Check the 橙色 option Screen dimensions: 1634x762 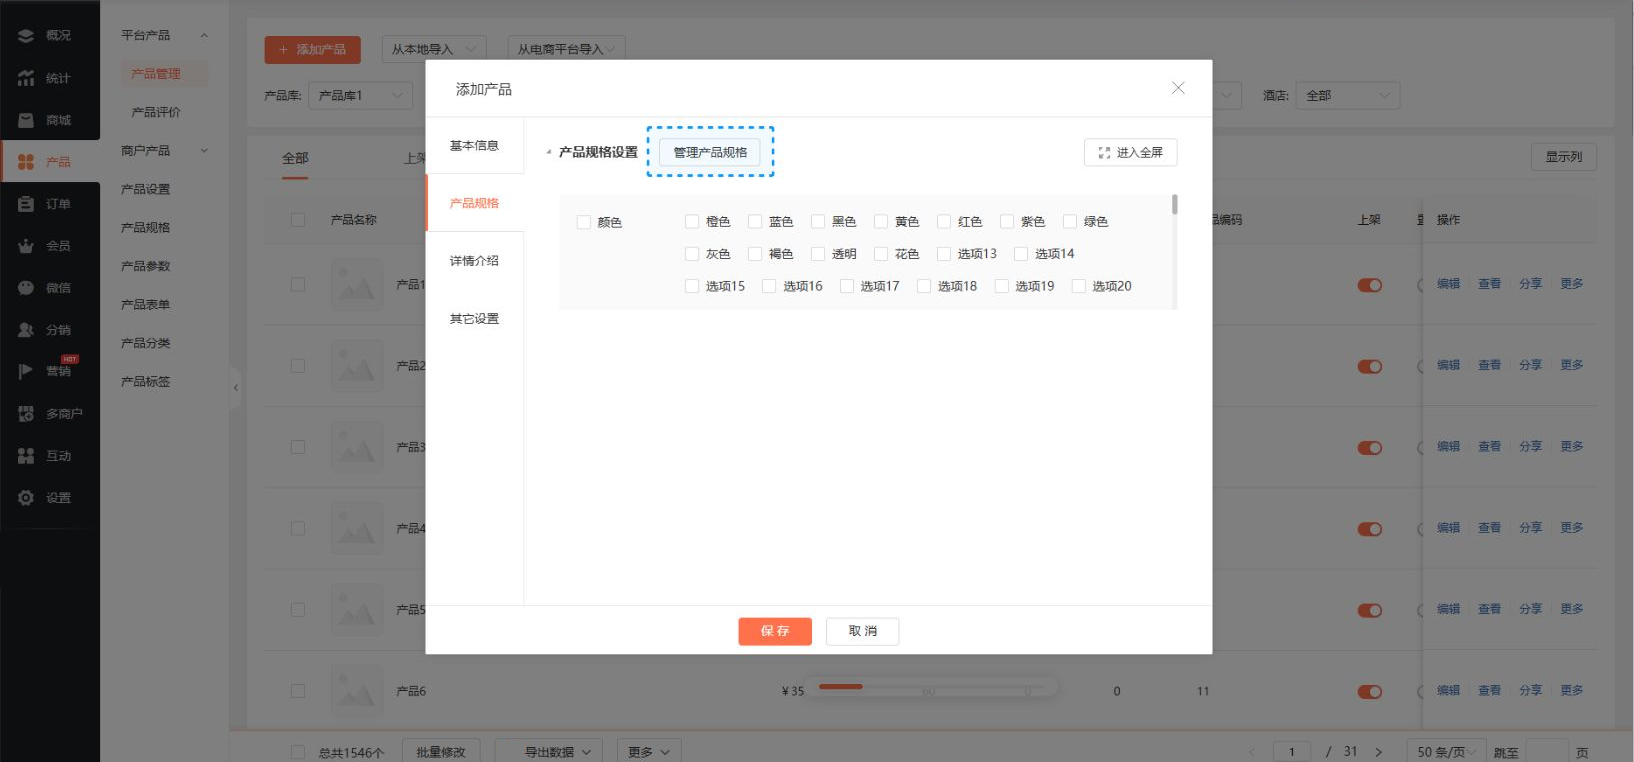tap(692, 222)
